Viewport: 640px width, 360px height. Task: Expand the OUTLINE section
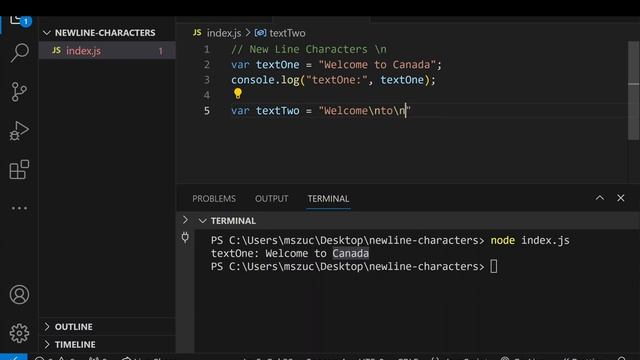click(x=47, y=327)
